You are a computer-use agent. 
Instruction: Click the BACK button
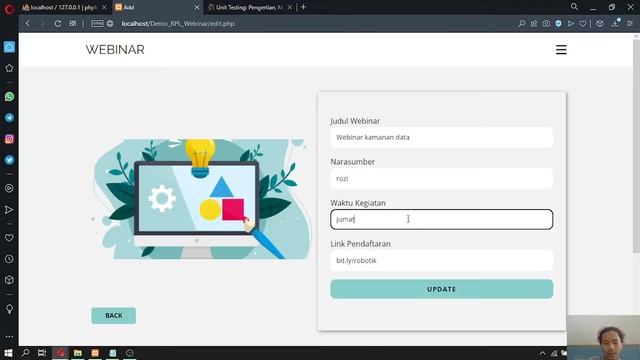[x=113, y=316]
